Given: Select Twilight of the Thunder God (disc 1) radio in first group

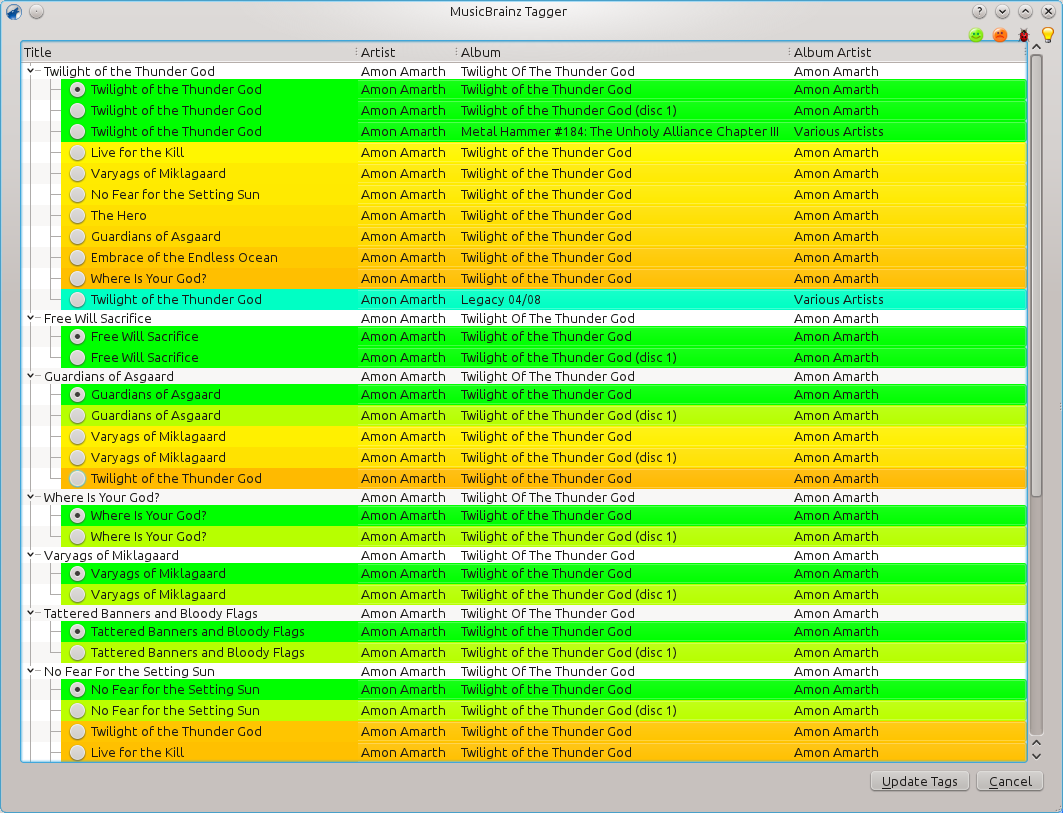Looking at the screenshot, I should click(78, 111).
